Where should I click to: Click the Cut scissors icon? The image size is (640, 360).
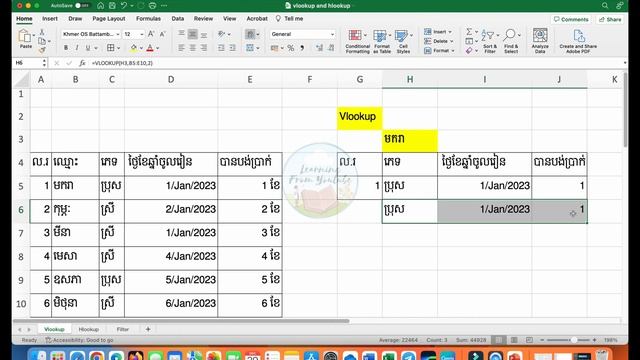(42, 32)
